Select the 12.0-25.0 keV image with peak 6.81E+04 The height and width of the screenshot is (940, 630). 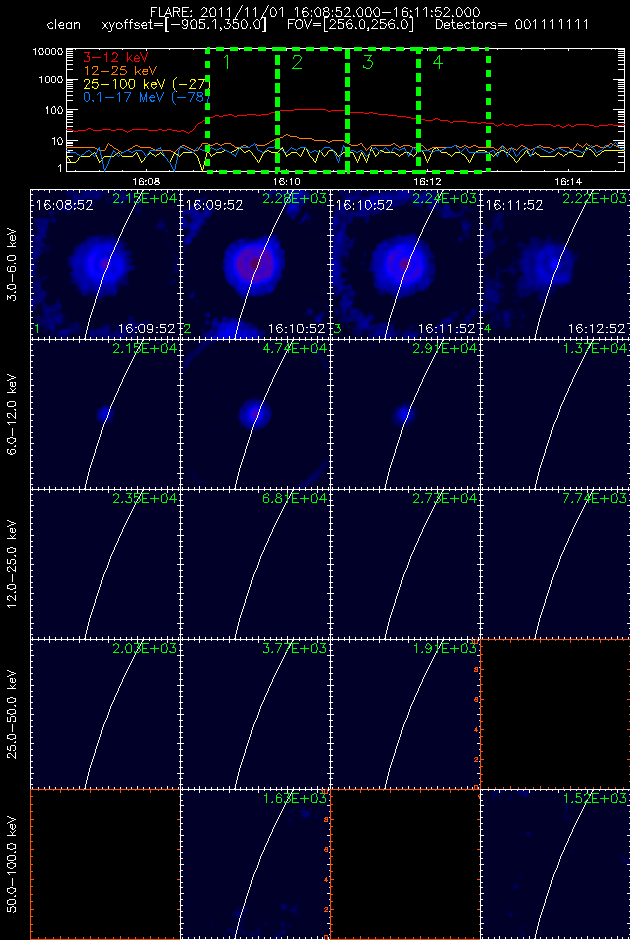coord(255,564)
